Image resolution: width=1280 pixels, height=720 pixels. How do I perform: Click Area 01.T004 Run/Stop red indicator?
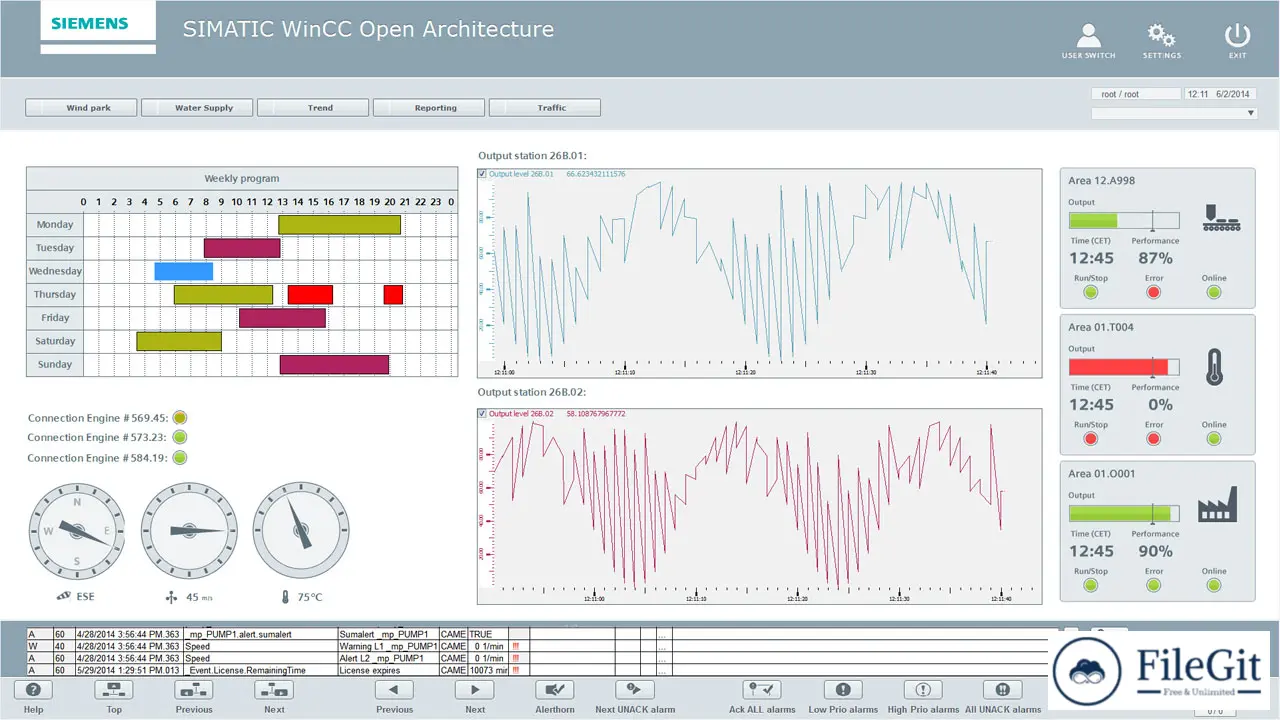click(x=1090, y=438)
